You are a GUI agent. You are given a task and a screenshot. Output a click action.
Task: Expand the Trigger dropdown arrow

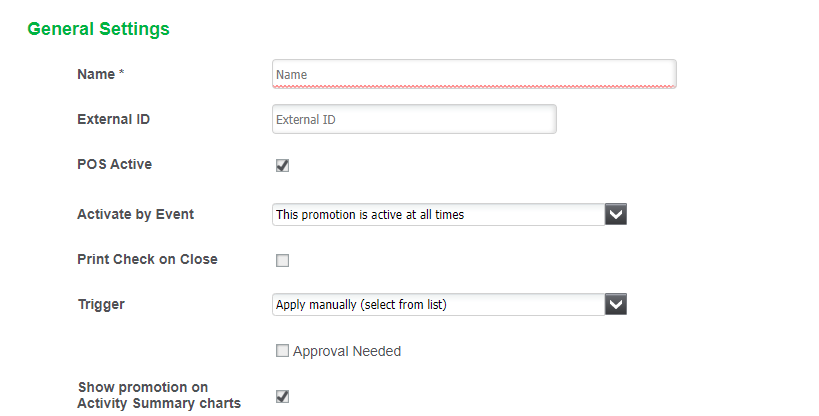615,304
